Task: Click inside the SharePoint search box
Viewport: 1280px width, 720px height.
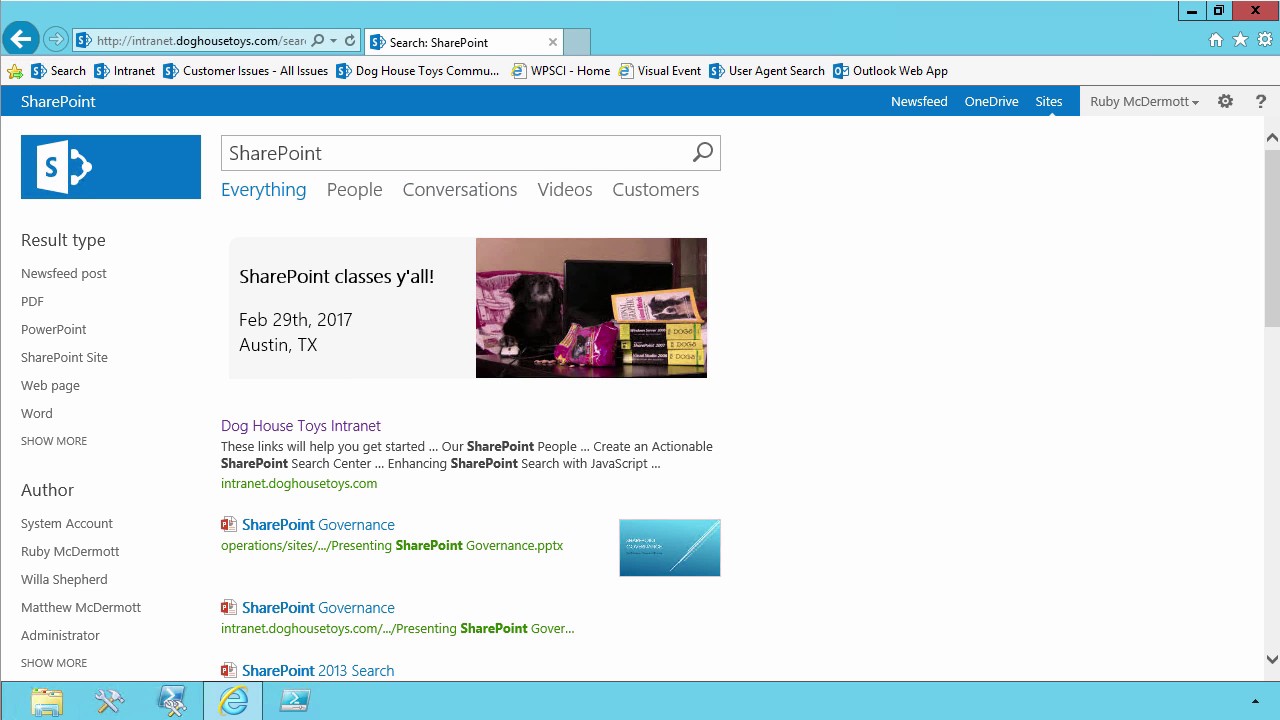Action: point(455,153)
